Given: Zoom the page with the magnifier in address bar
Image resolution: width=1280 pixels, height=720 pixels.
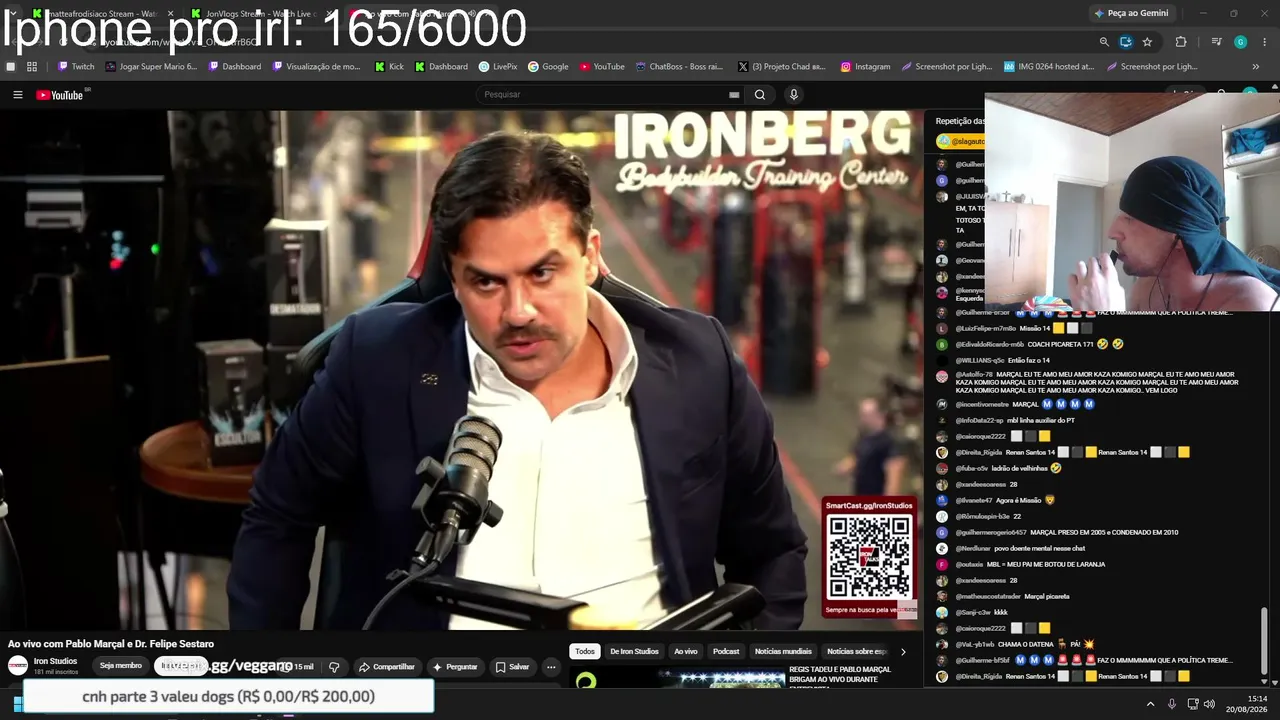Looking at the screenshot, I should (x=1104, y=42).
